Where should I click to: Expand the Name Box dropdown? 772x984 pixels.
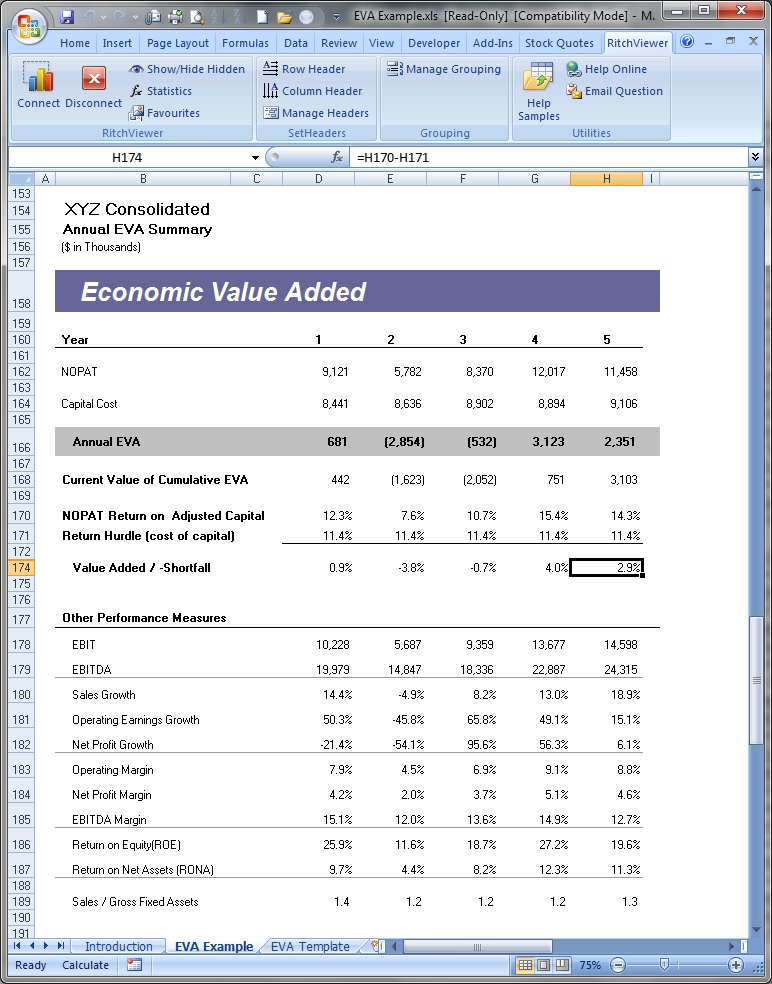[x=255, y=158]
